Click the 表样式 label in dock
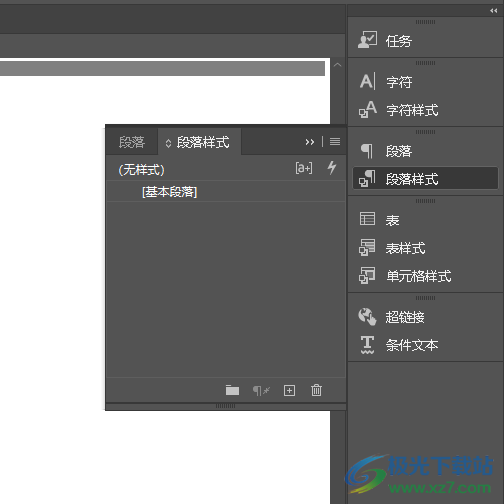 (405, 248)
